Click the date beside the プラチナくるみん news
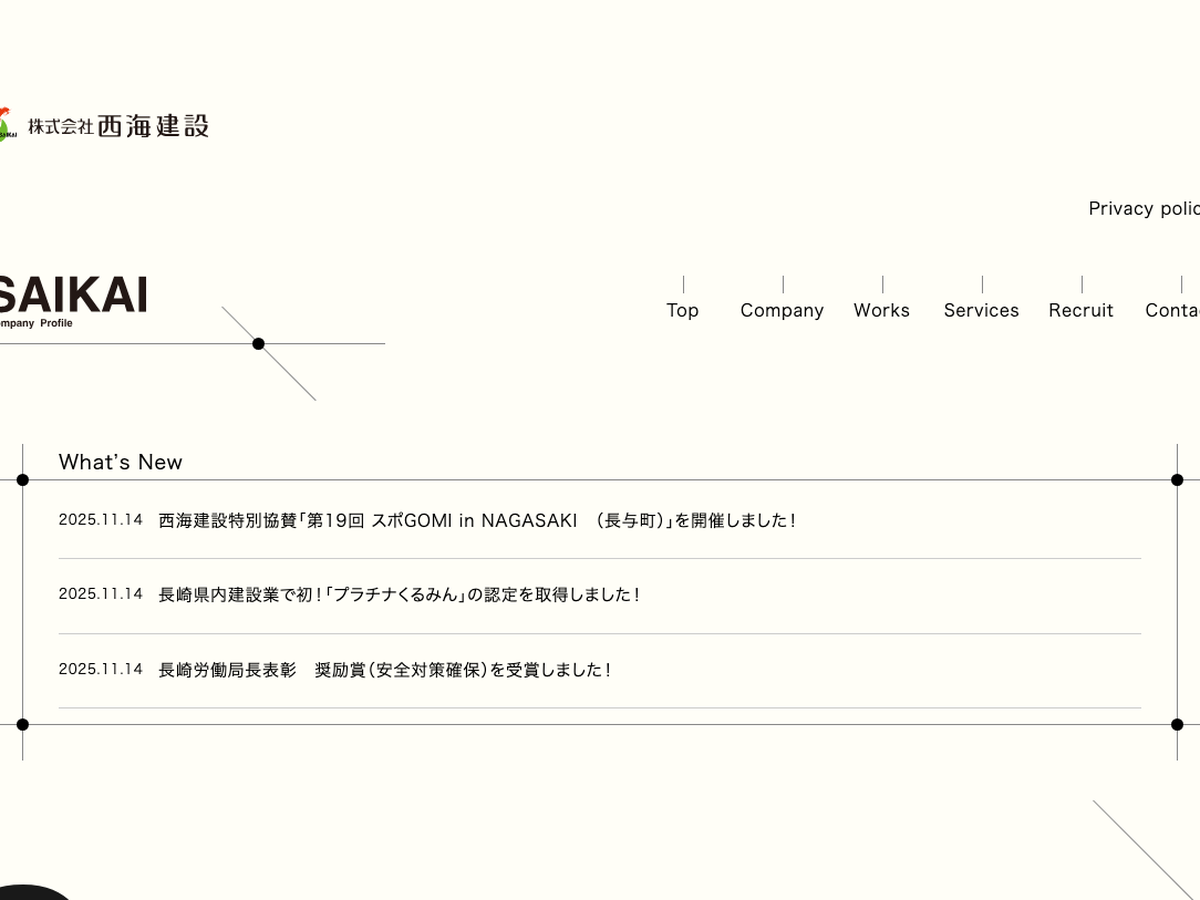 101,594
